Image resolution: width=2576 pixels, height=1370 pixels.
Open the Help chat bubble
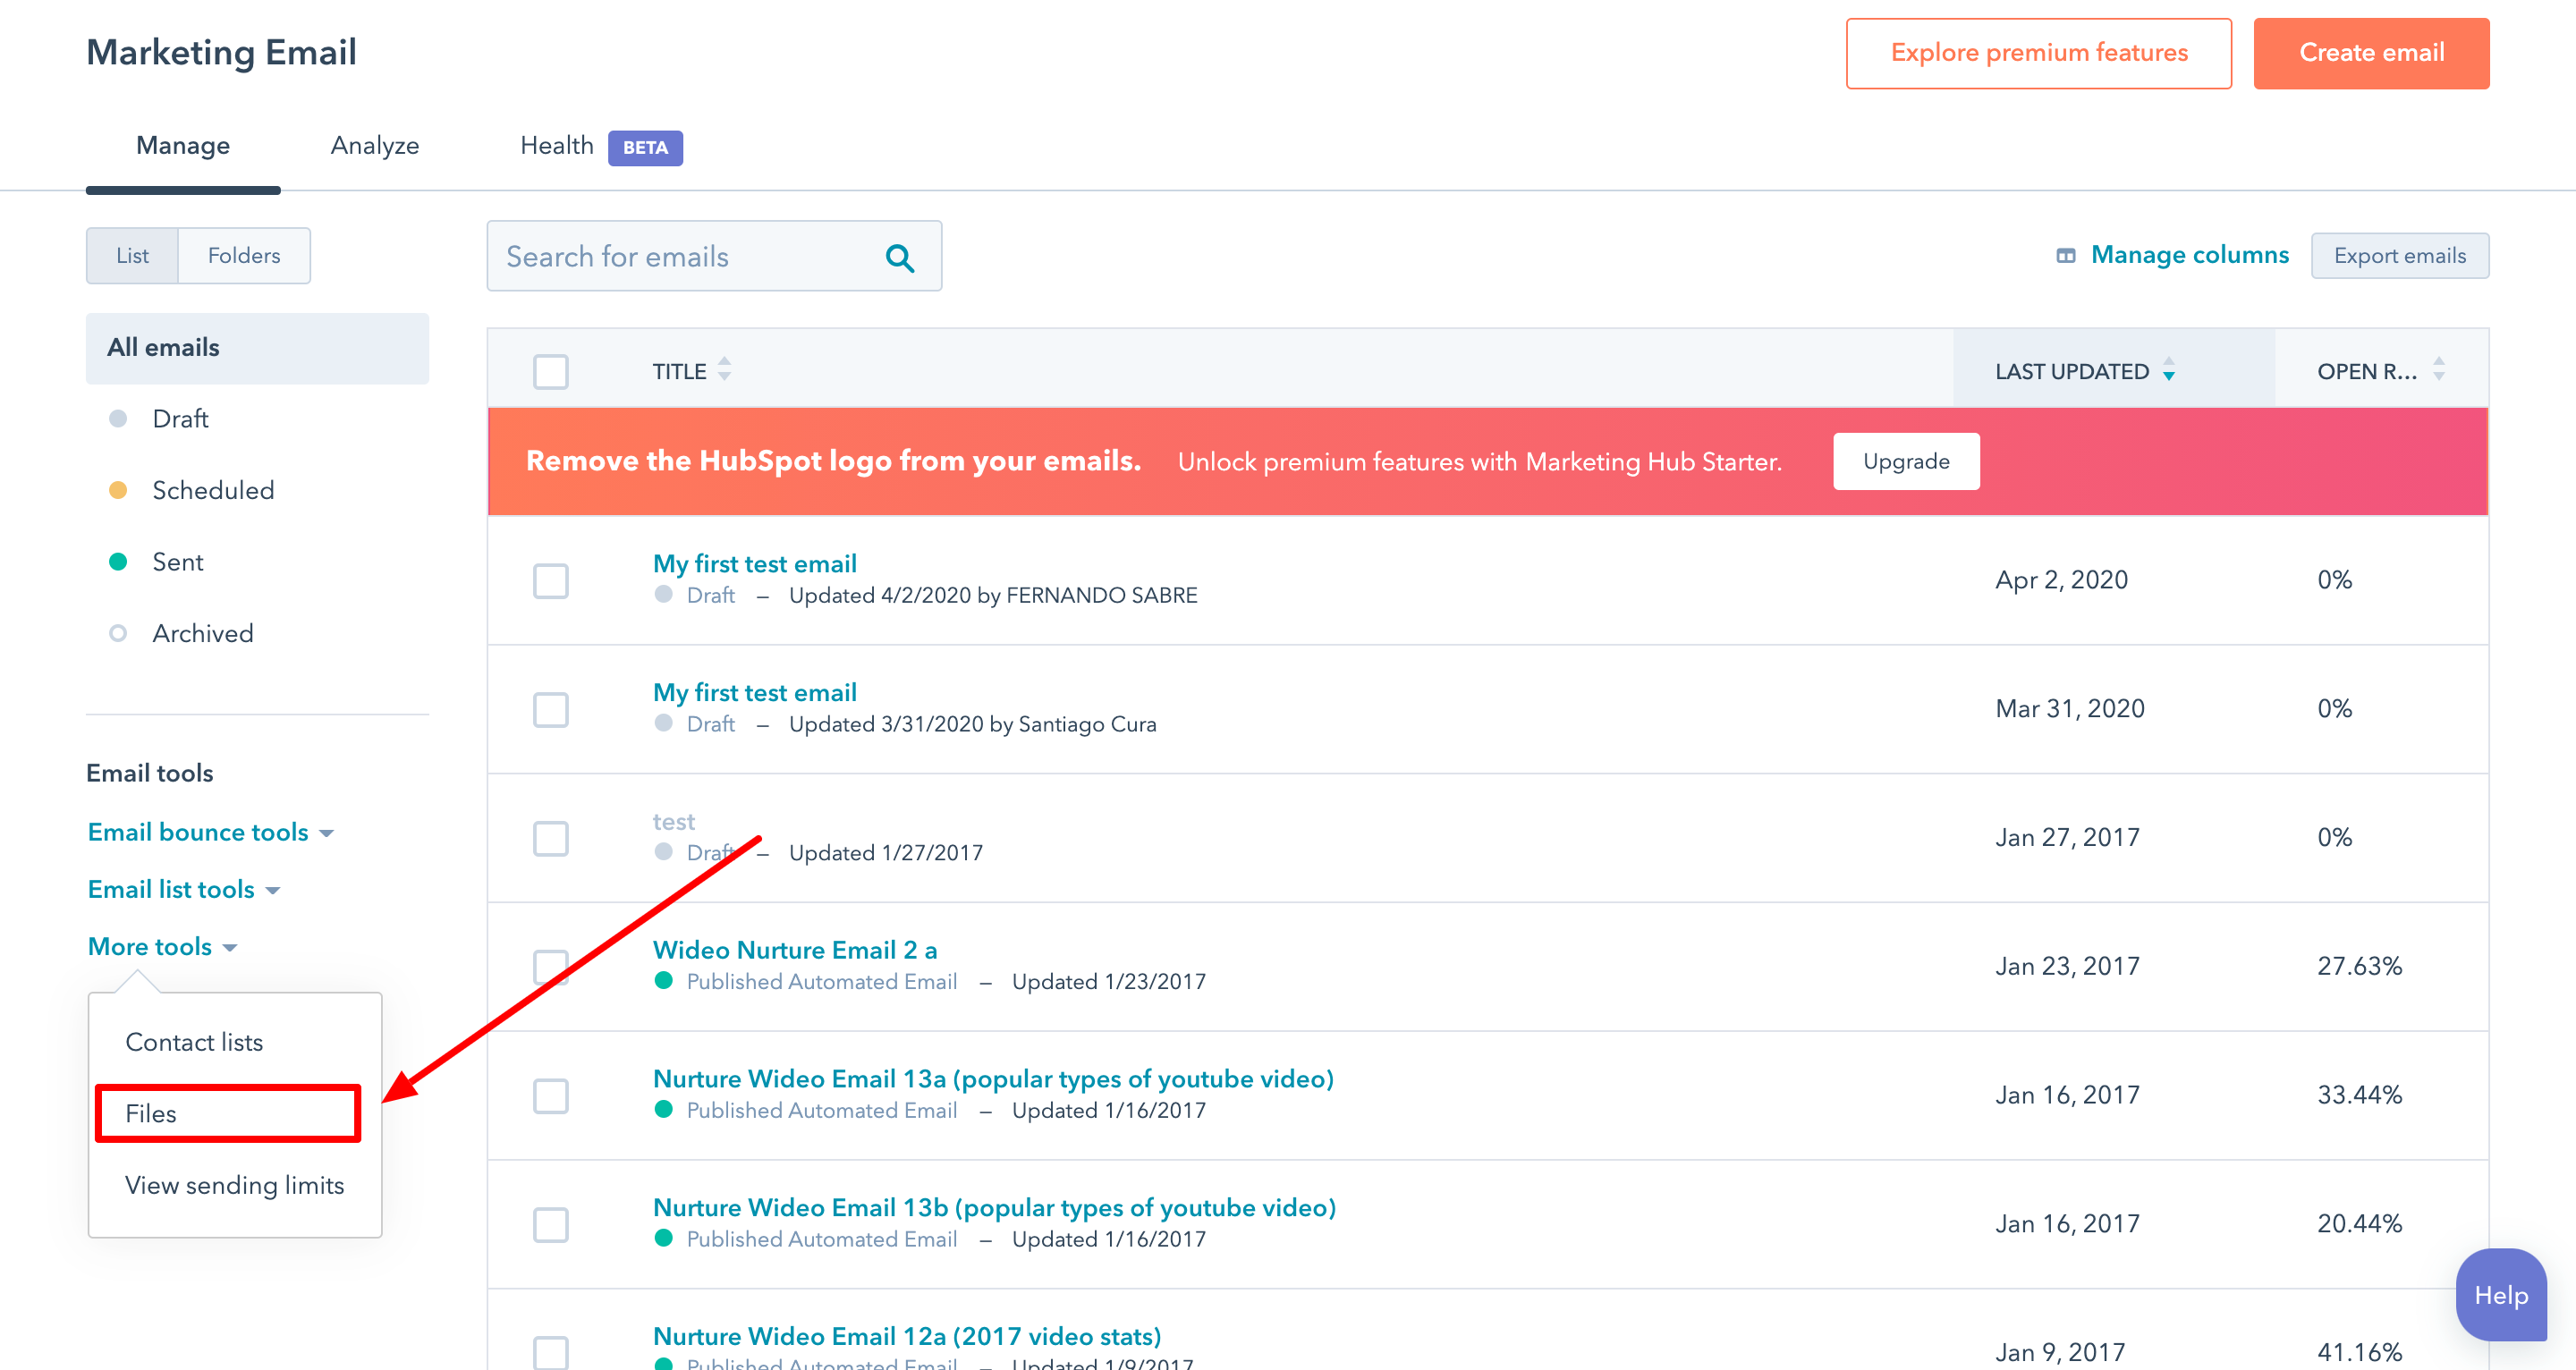2500,1295
